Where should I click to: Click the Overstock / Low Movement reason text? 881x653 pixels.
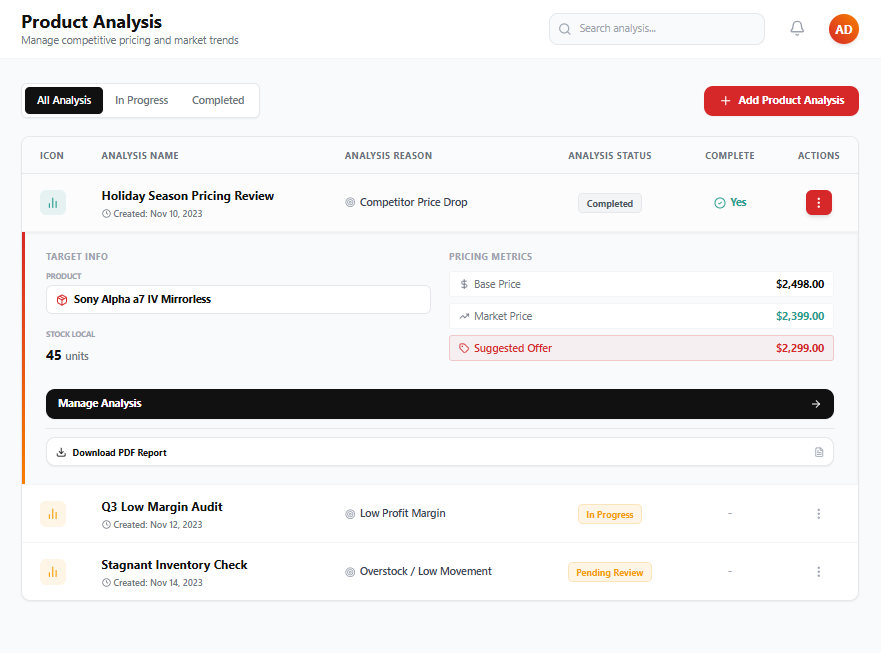(x=425, y=572)
